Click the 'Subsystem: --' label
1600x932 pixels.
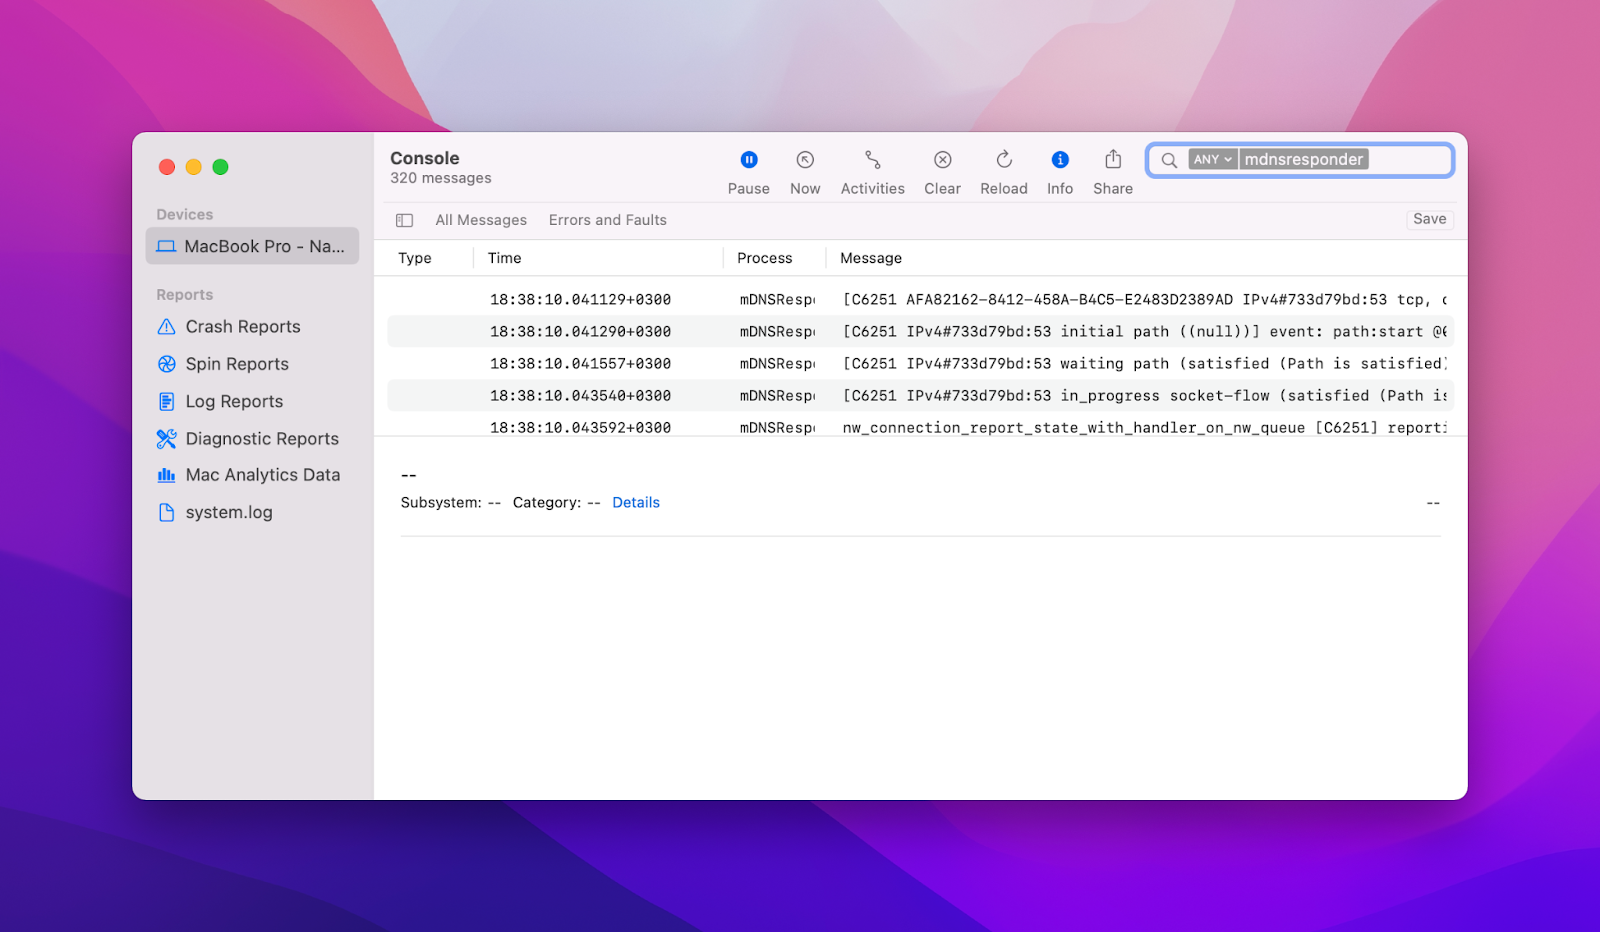[450, 503]
